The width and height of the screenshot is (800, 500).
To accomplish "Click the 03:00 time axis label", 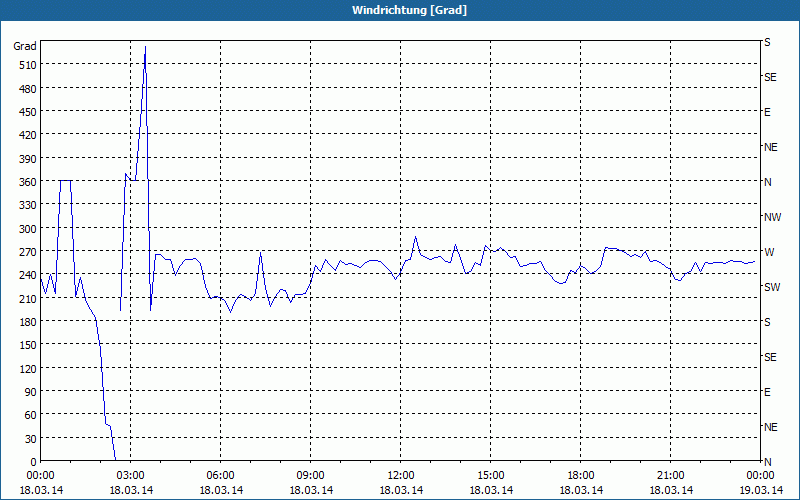I will [131, 476].
